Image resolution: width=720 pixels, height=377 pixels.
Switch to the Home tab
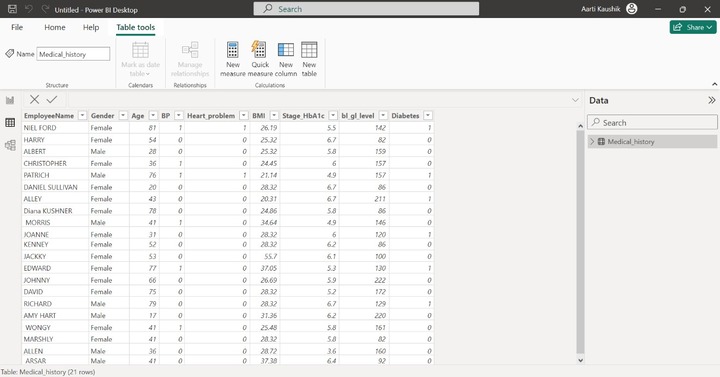(x=55, y=27)
